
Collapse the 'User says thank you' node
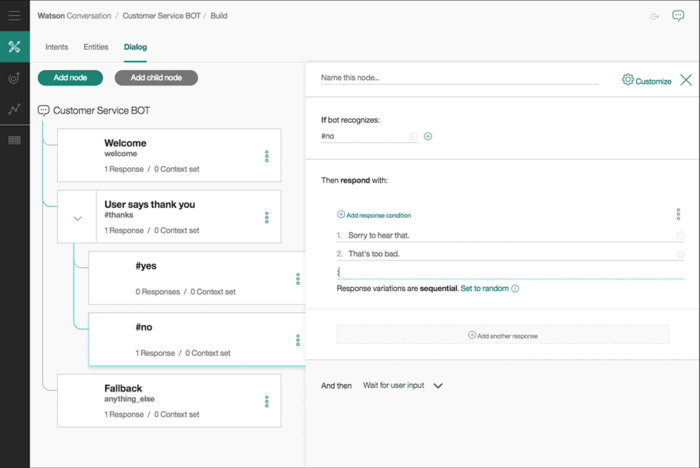[x=77, y=217]
